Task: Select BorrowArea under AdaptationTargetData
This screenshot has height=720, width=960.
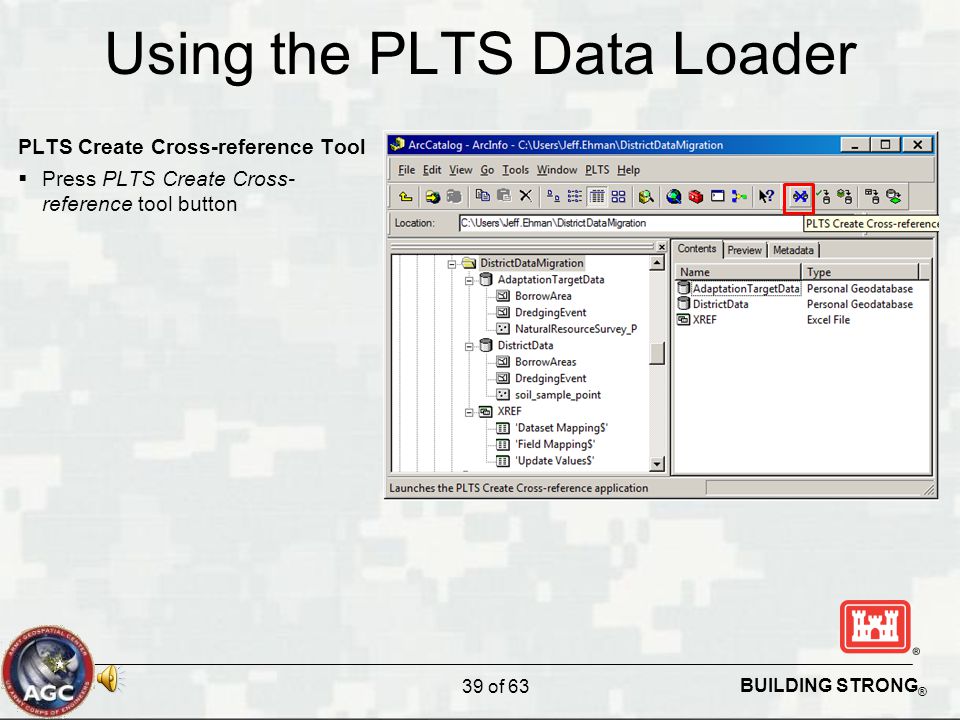Action: tap(543, 296)
